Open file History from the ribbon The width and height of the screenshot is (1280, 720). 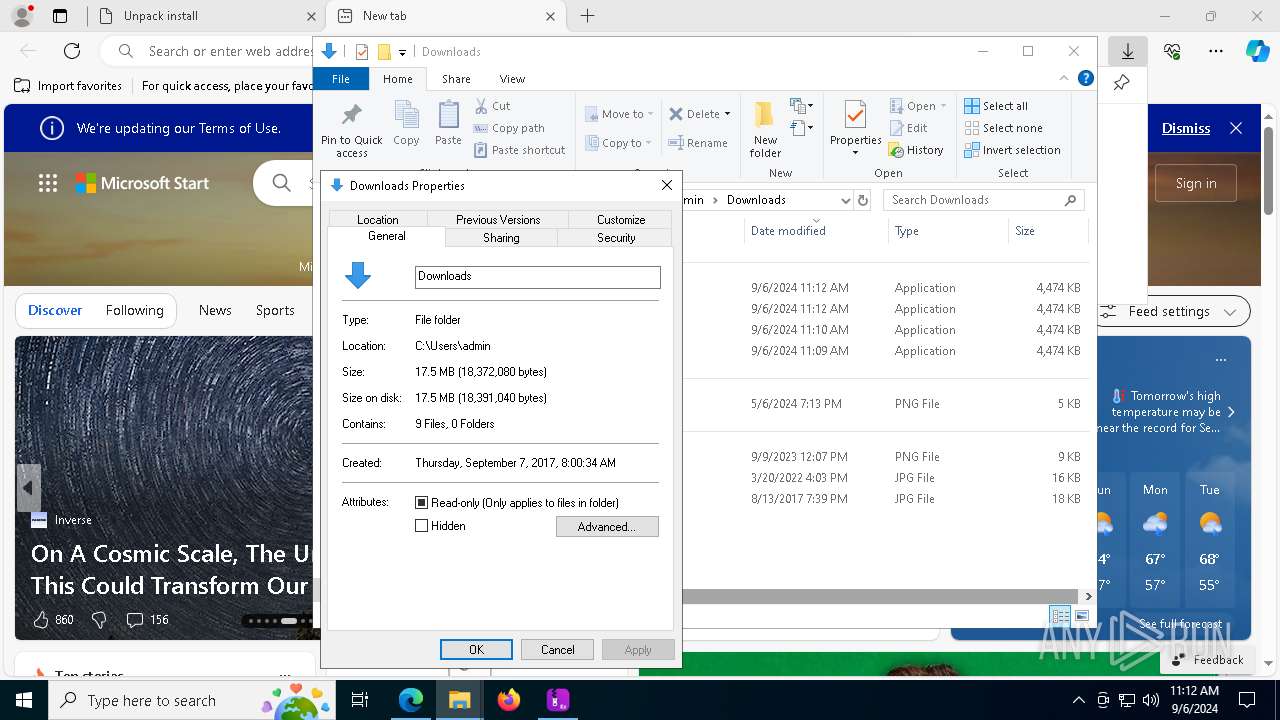916,150
